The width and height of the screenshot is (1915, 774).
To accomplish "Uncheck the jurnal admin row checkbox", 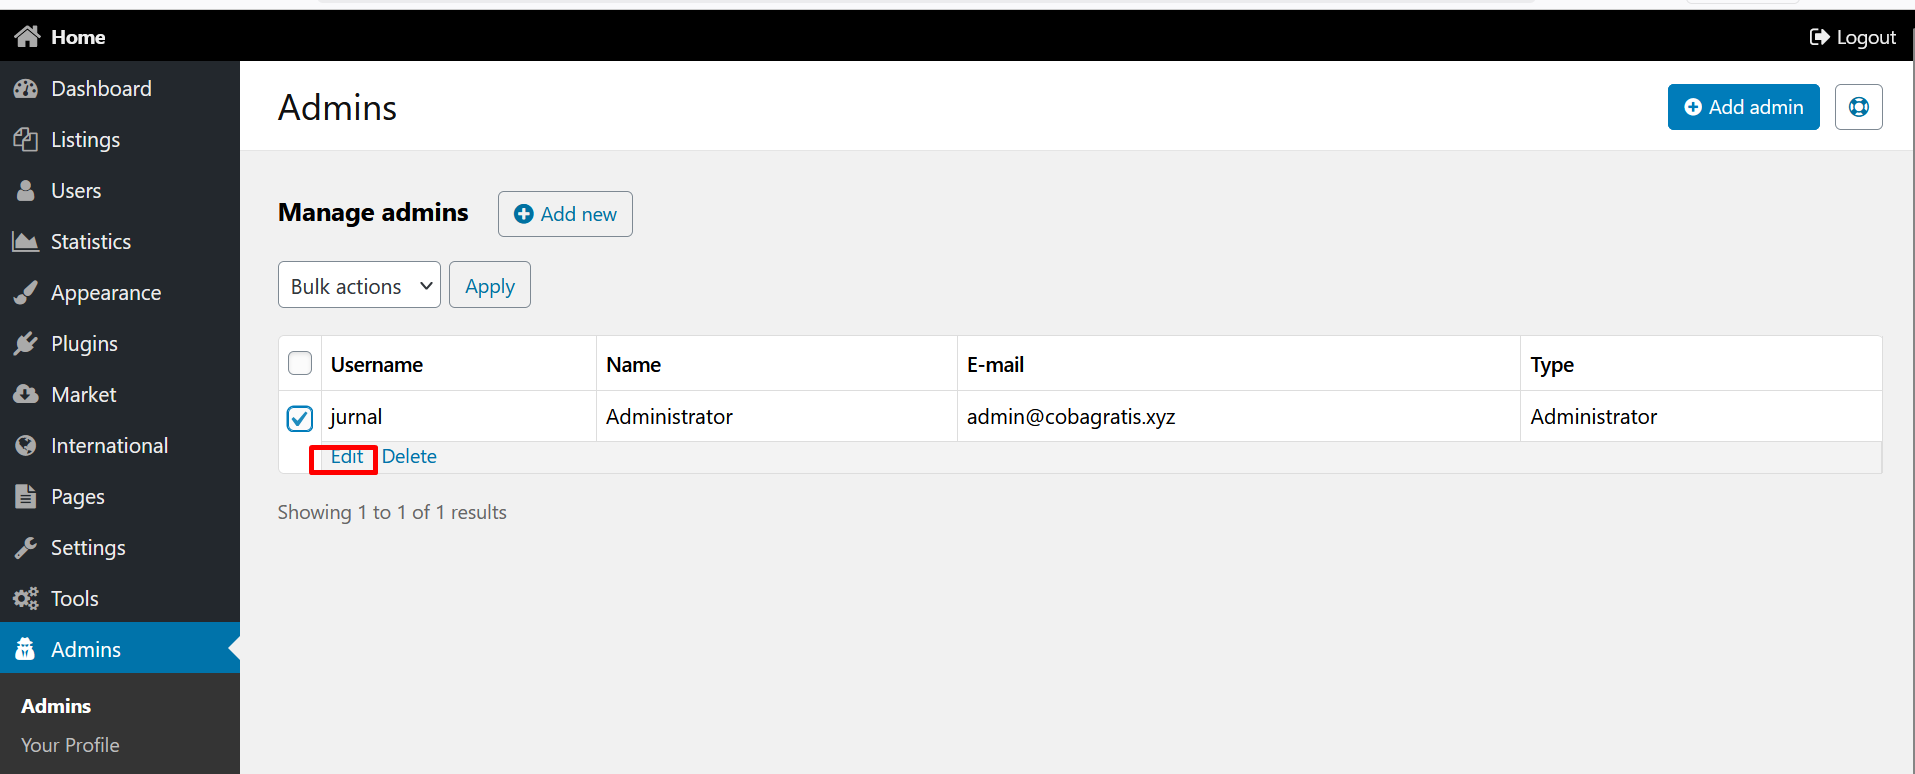I will click(300, 418).
